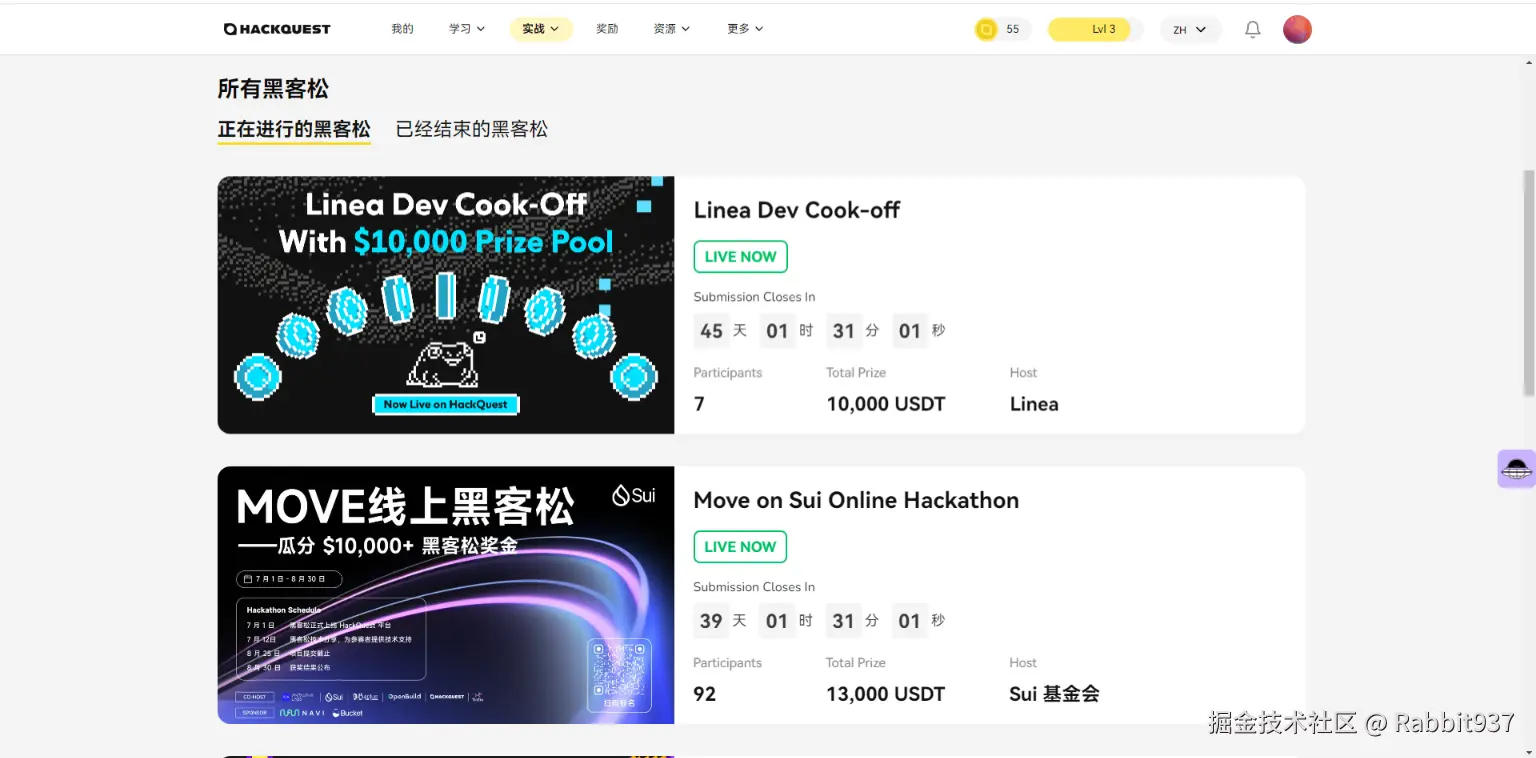
Task: Expand the 更多 dropdown menu
Action: tap(745, 29)
